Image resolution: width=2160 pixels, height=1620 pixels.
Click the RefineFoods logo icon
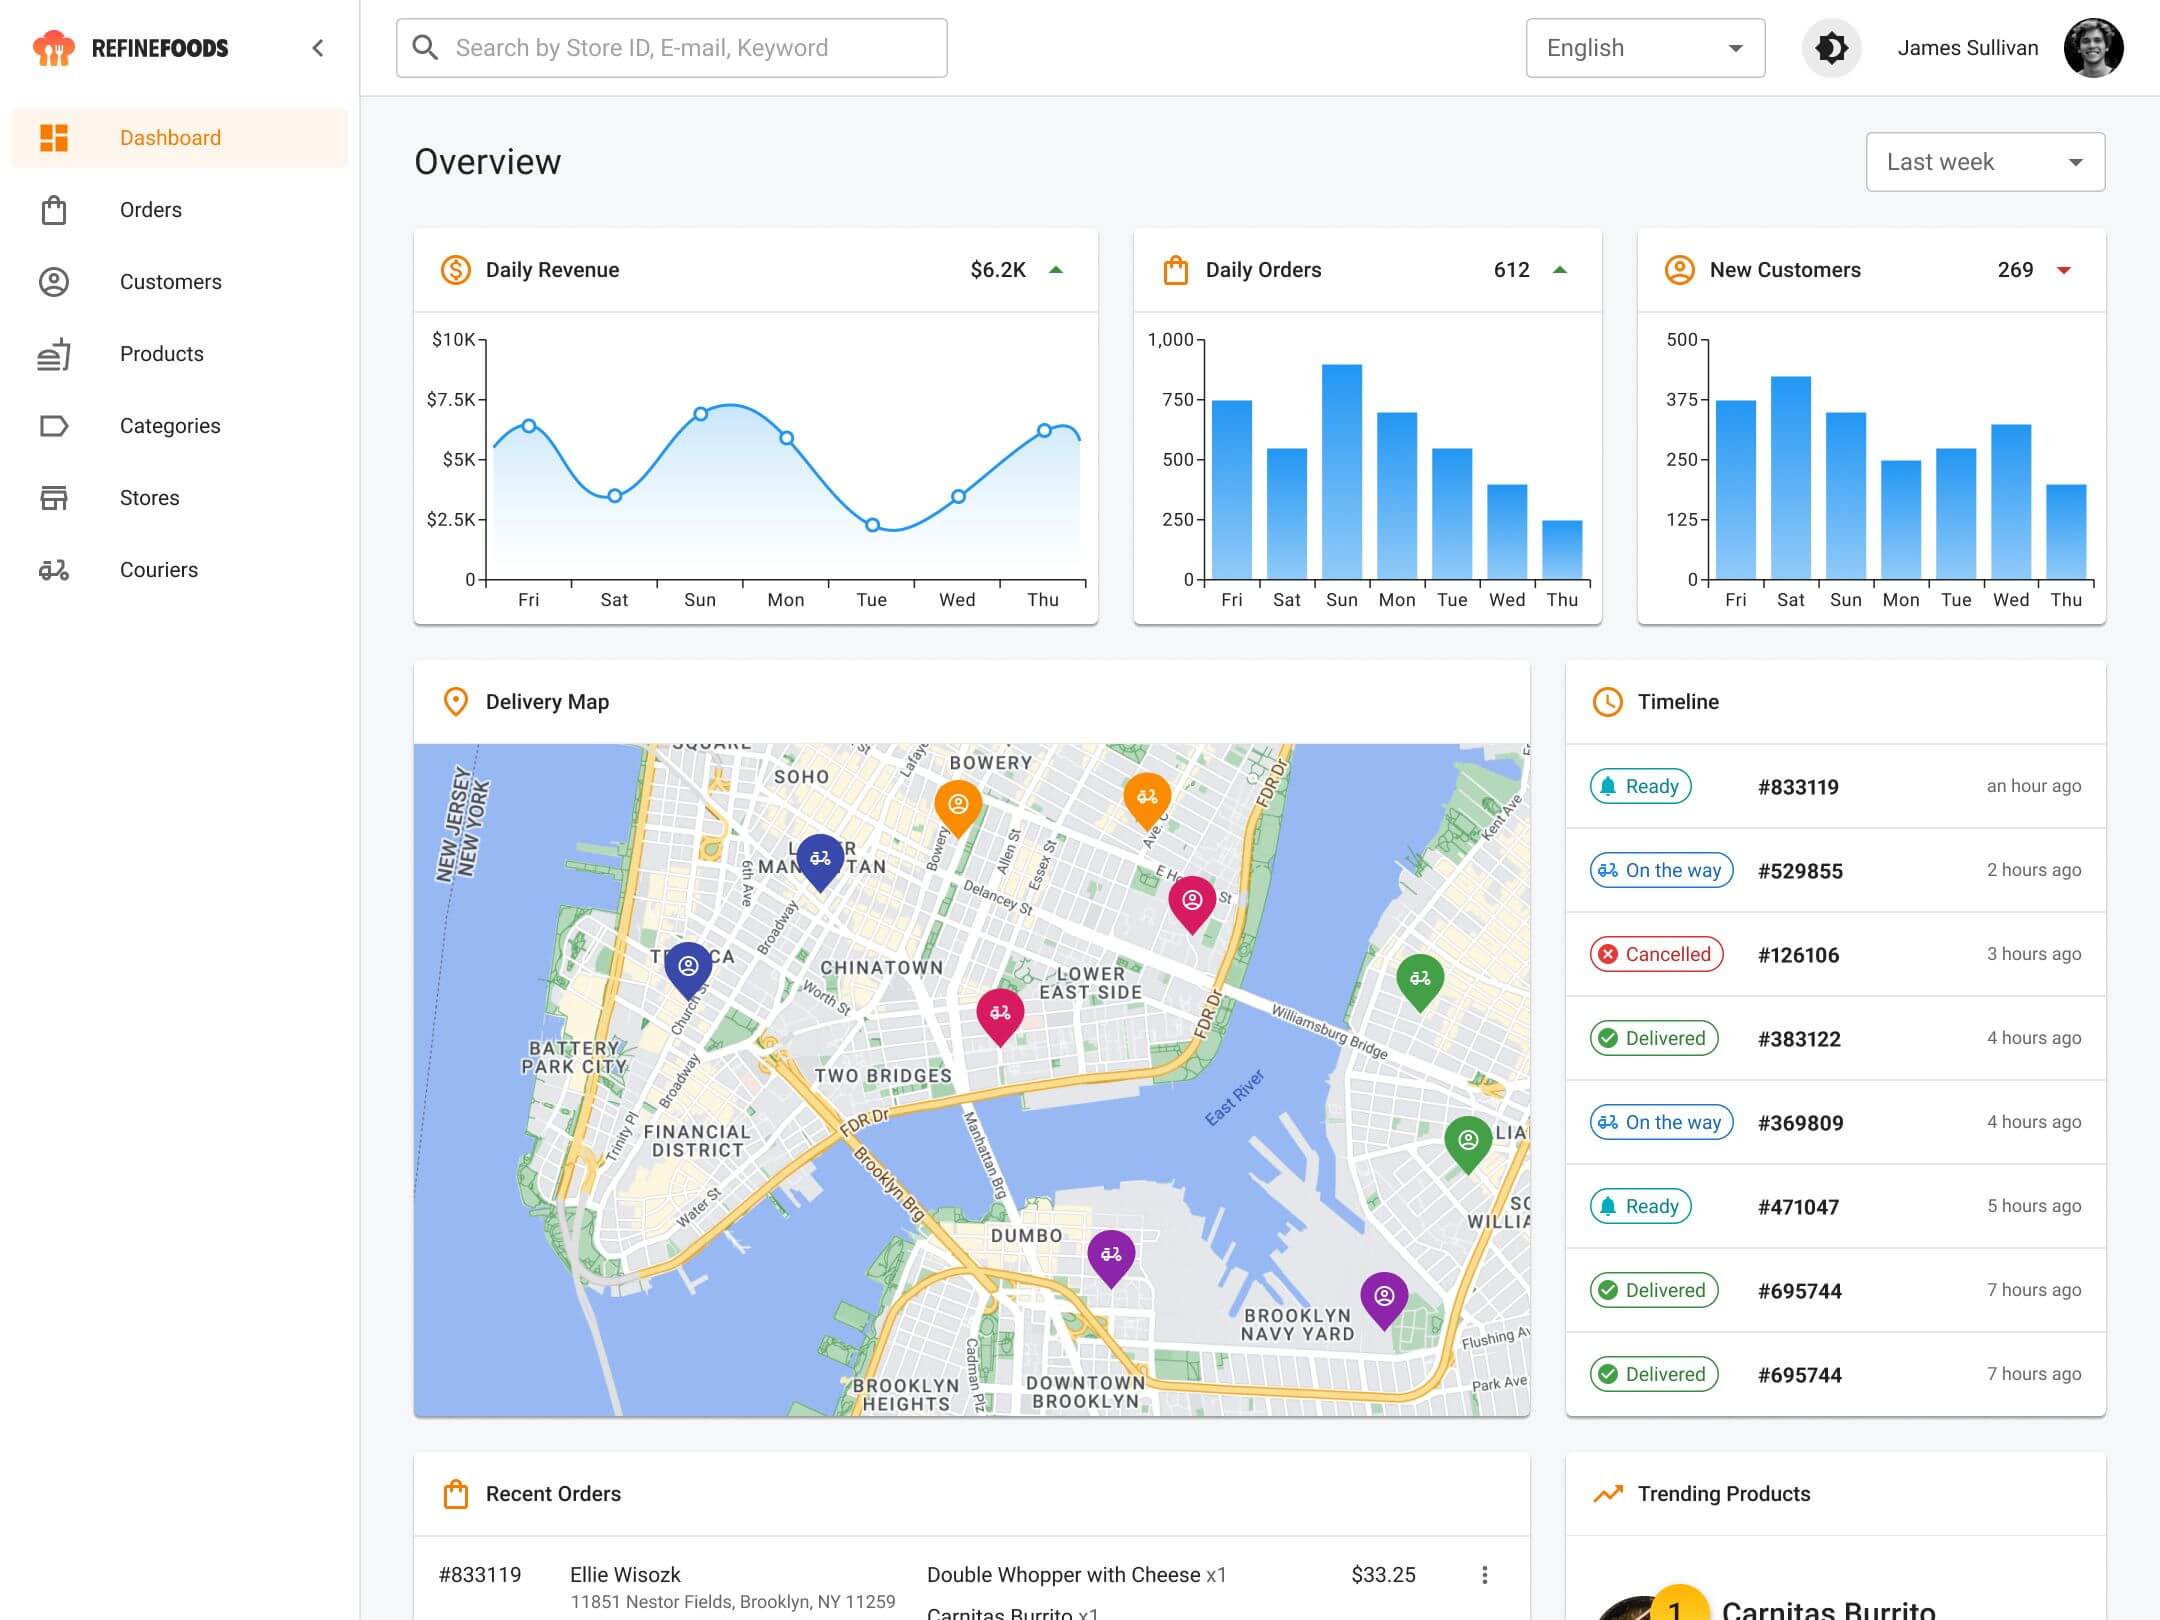54,48
